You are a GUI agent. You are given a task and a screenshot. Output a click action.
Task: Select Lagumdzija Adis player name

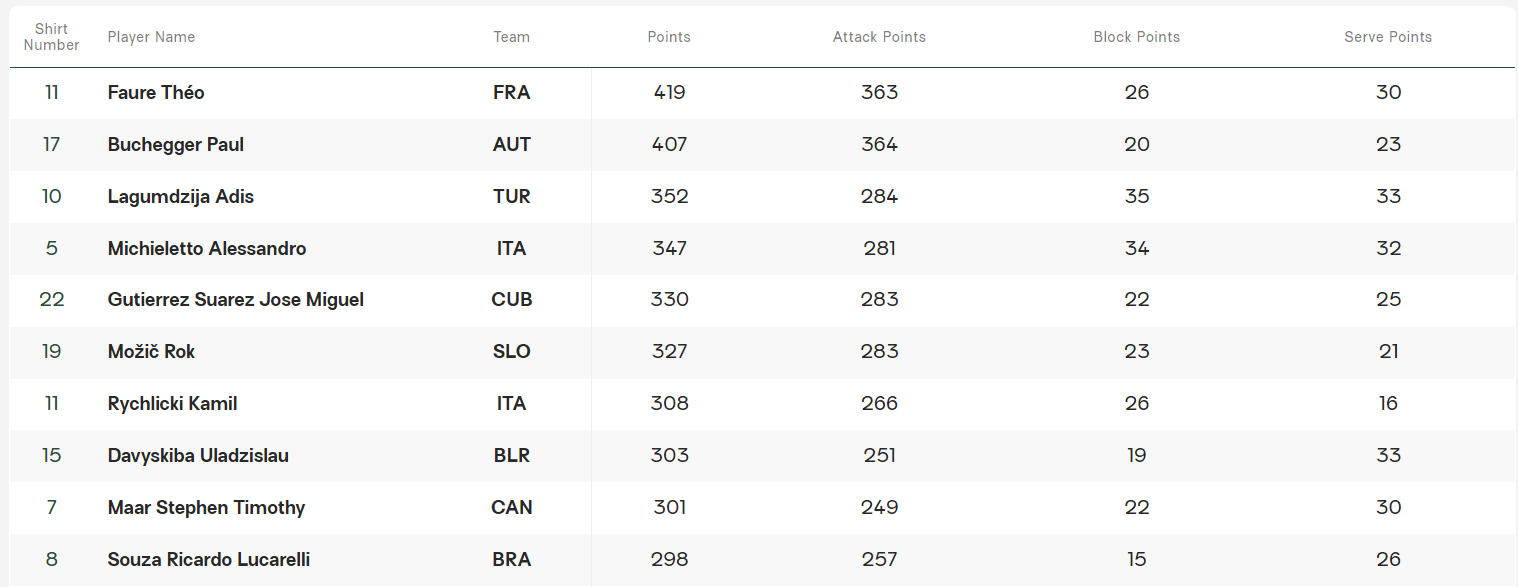181,197
